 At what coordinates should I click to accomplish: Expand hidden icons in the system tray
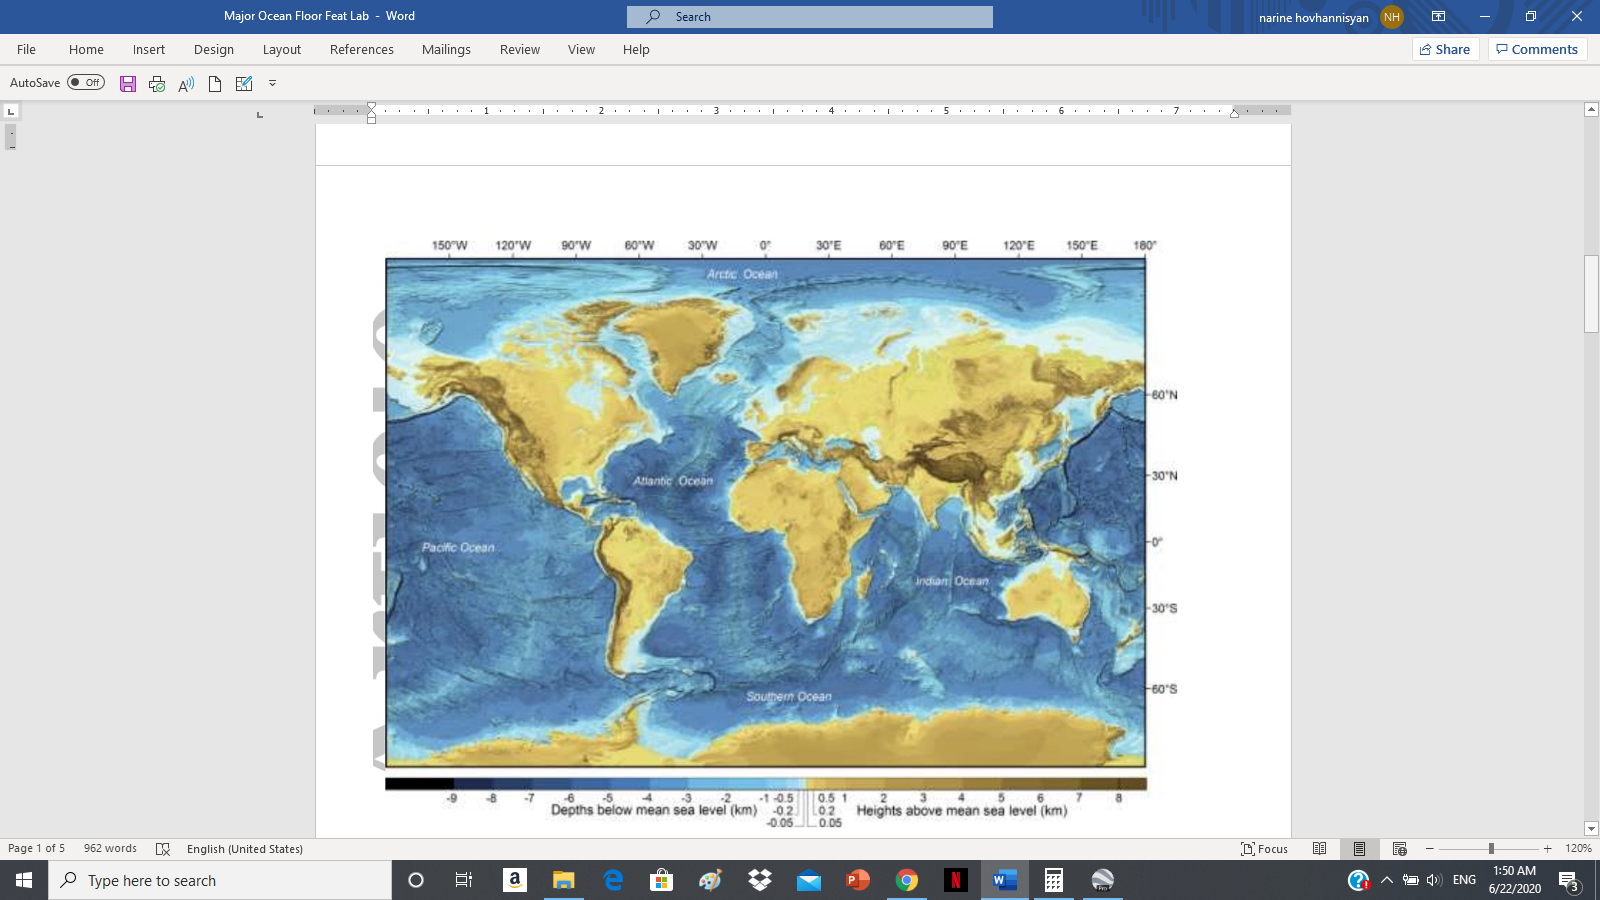pyautogui.click(x=1387, y=880)
